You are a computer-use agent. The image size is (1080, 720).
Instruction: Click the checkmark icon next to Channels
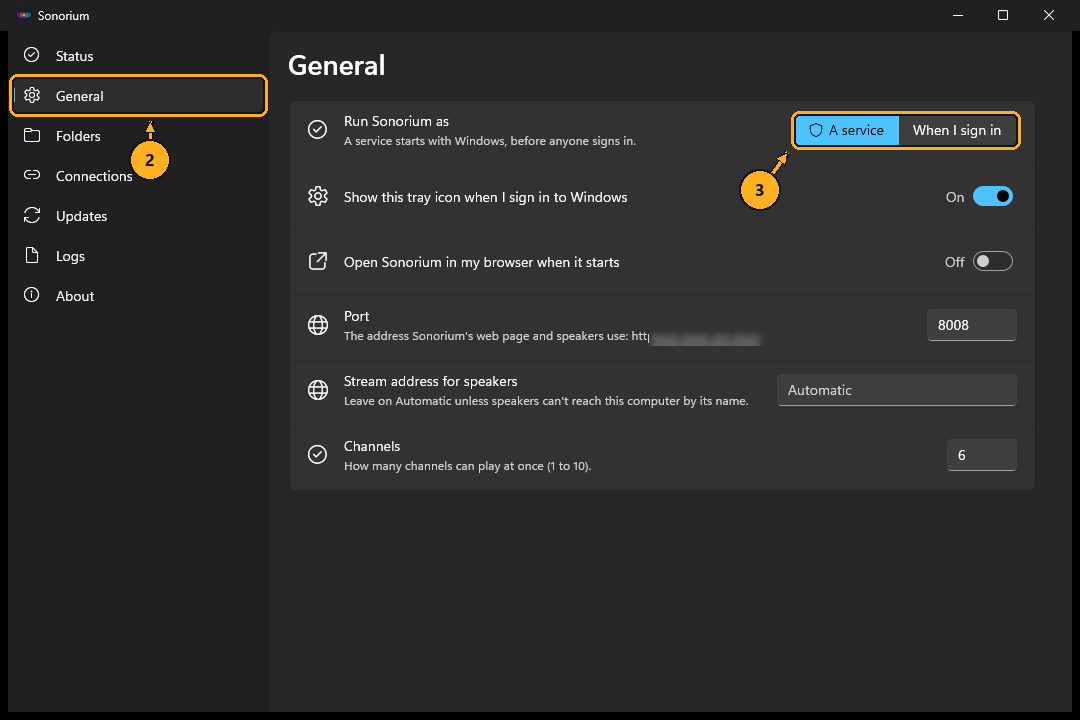tap(318, 455)
